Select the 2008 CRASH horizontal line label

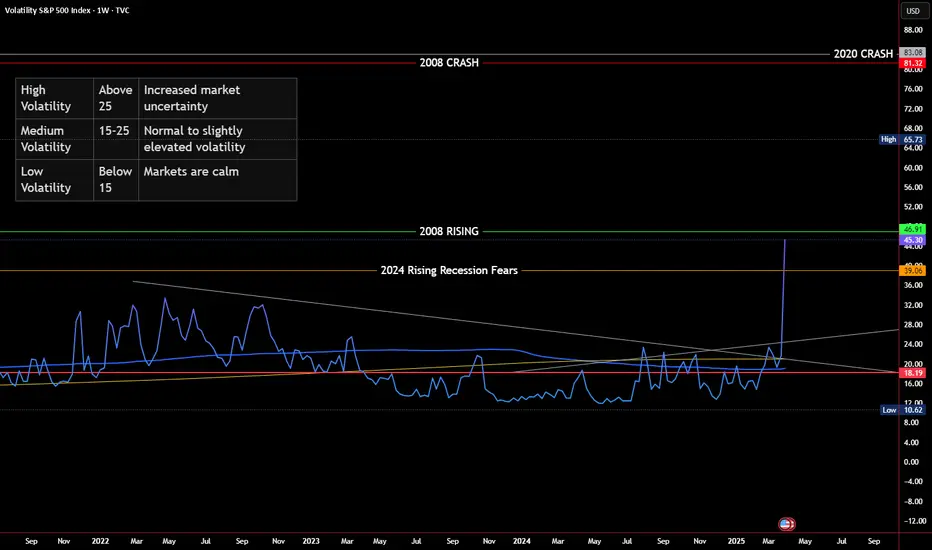coord(449,62)
